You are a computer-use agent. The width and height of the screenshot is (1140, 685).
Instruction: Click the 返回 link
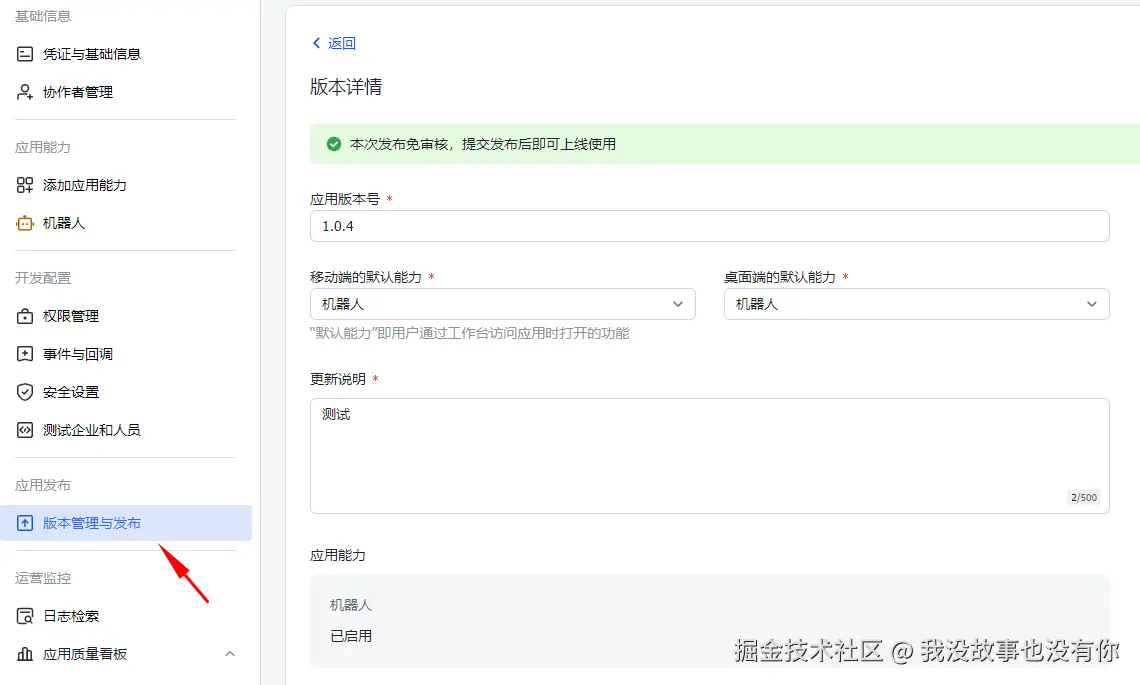341,43
